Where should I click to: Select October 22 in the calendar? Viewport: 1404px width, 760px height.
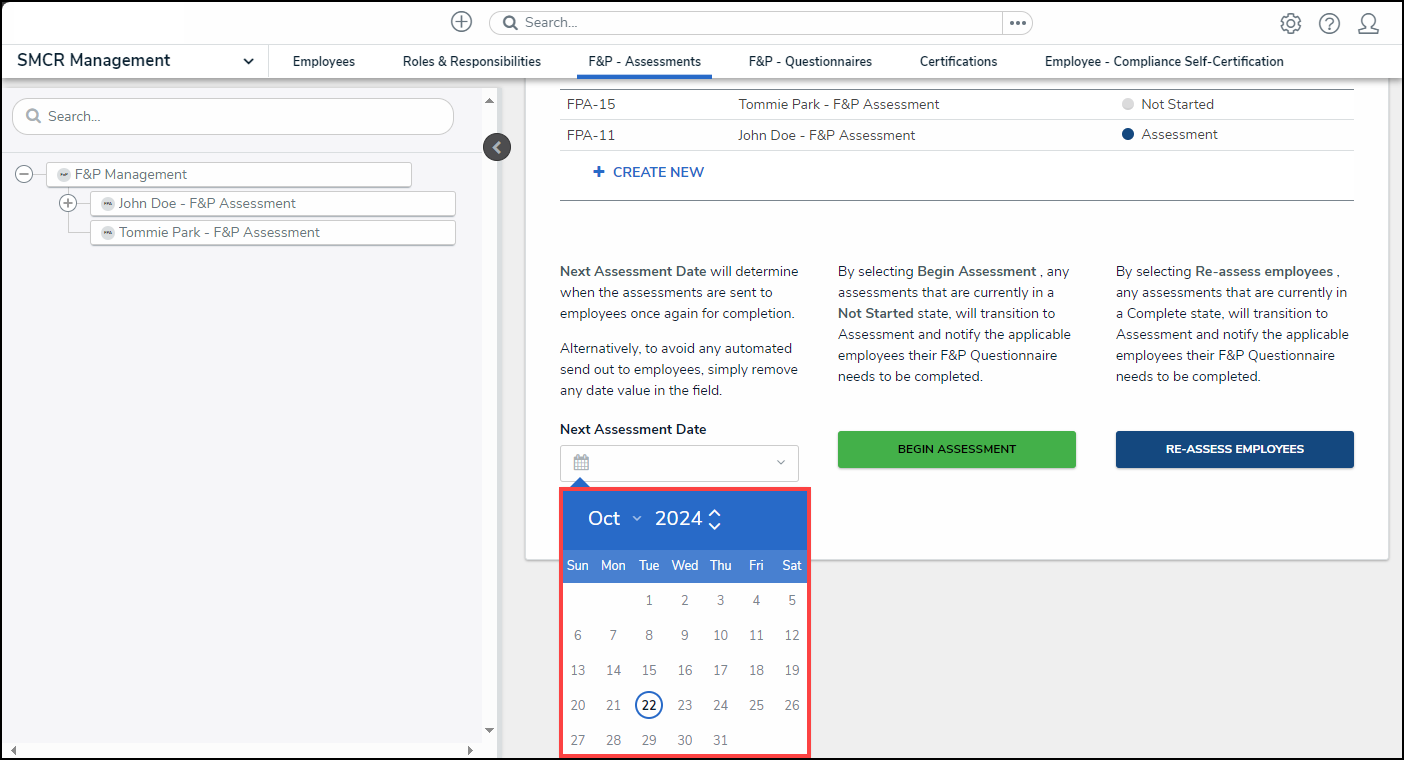(649, 705)
